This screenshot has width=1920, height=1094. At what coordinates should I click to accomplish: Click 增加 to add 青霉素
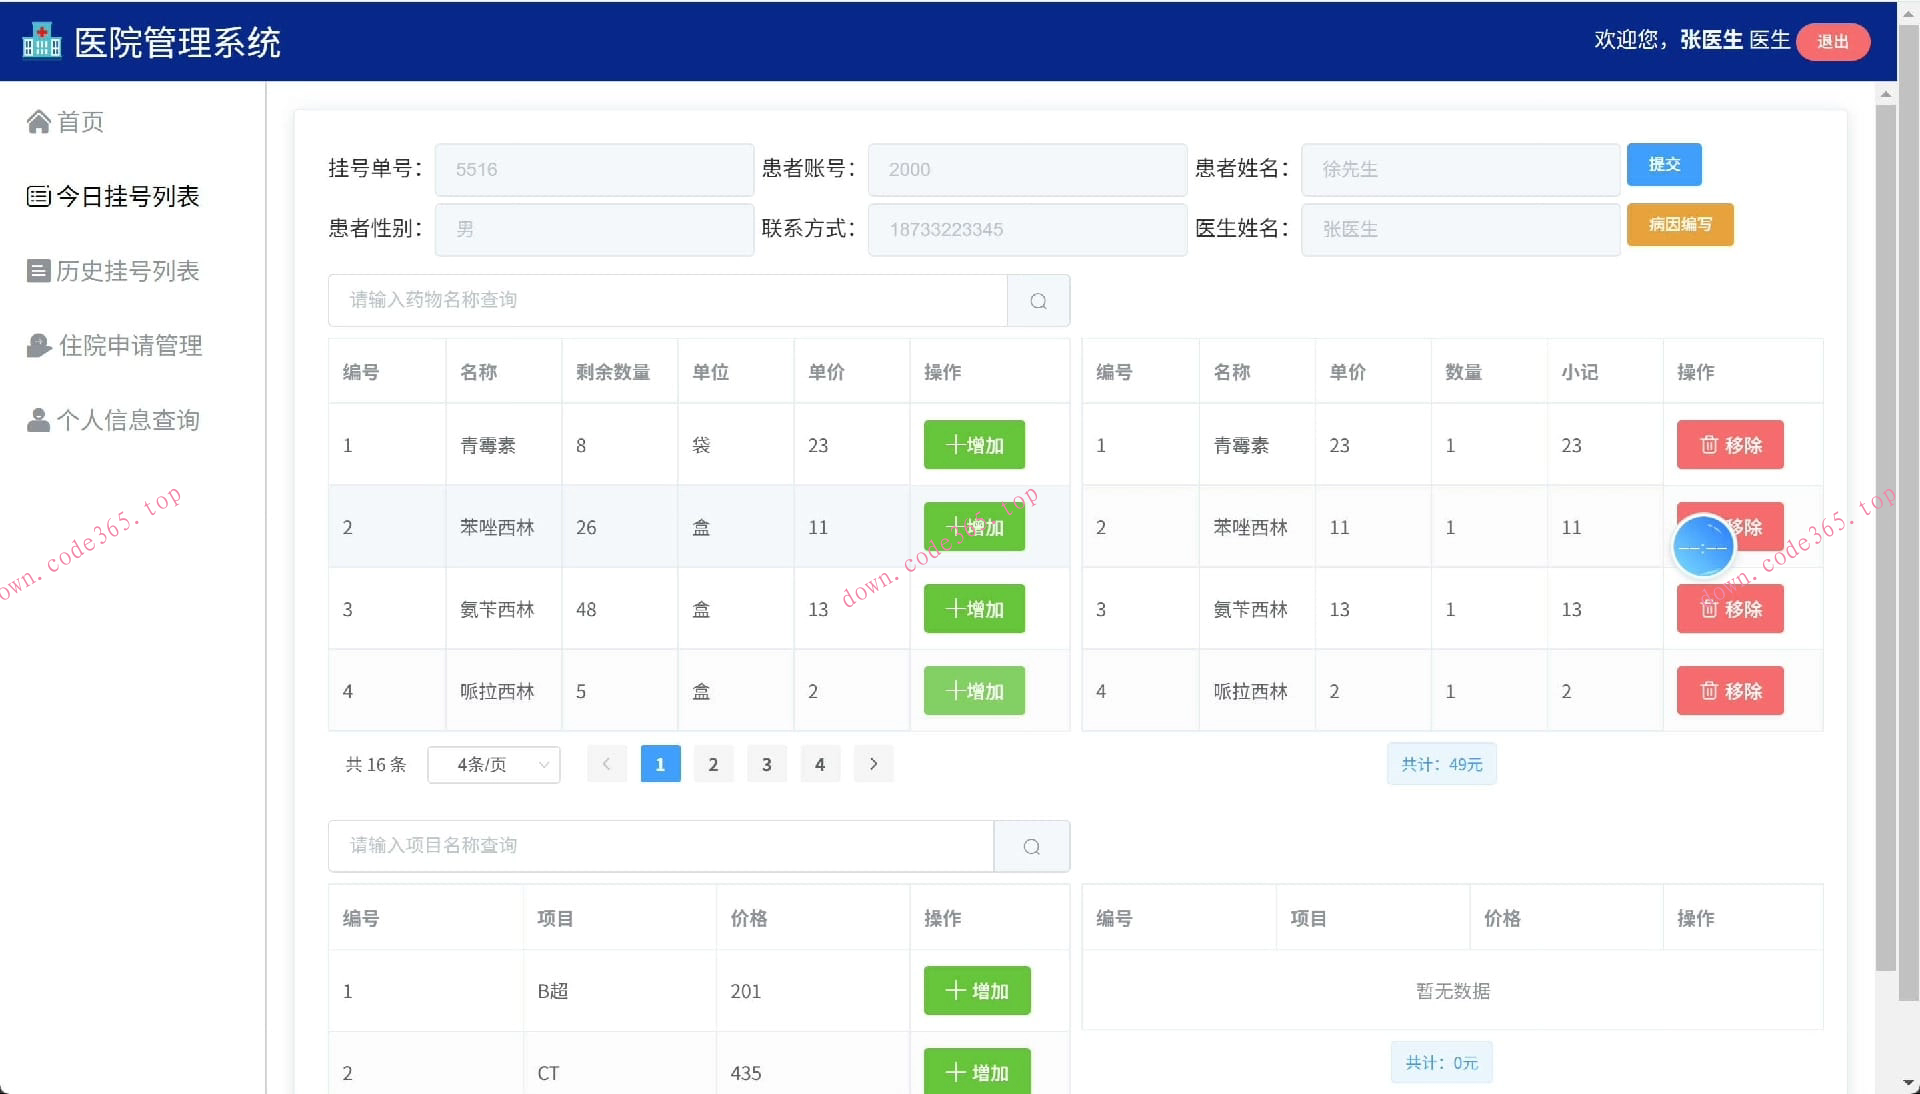(x=973, y=445)
